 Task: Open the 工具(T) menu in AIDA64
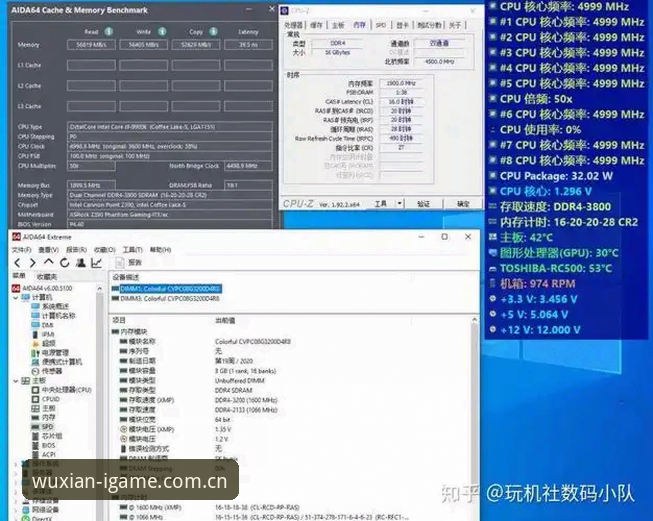pyautogui.click(x=132, y=250)
